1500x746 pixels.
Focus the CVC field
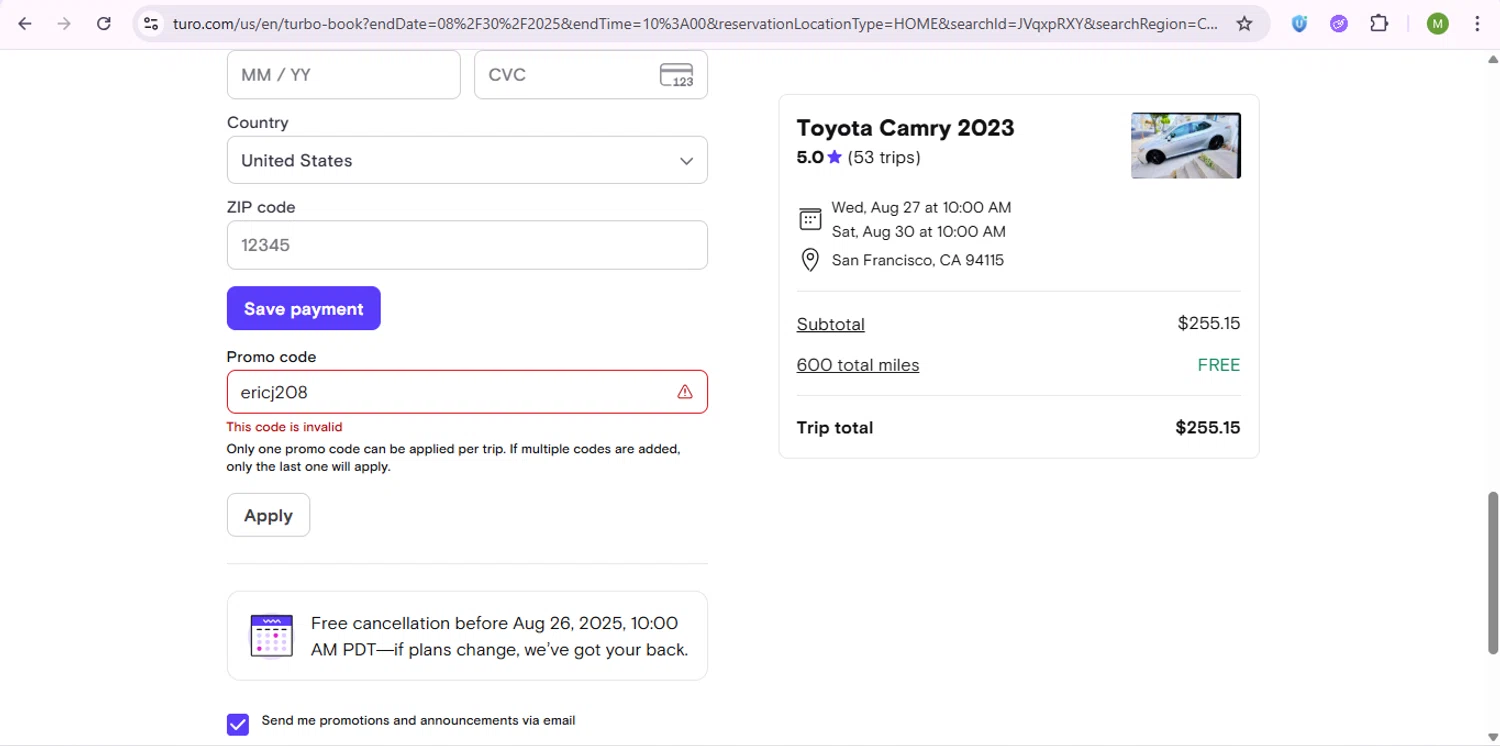click(x=591, y=75)
